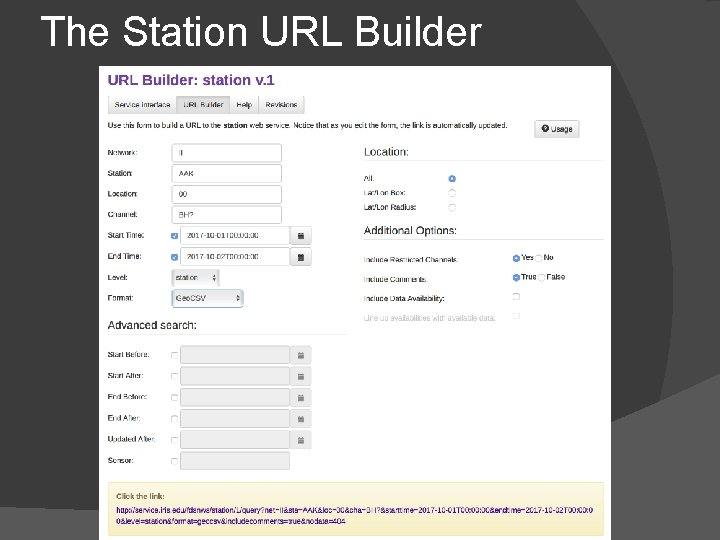Open the Level dropdown
The image size is (720, 540).
[x=196, y=277]
